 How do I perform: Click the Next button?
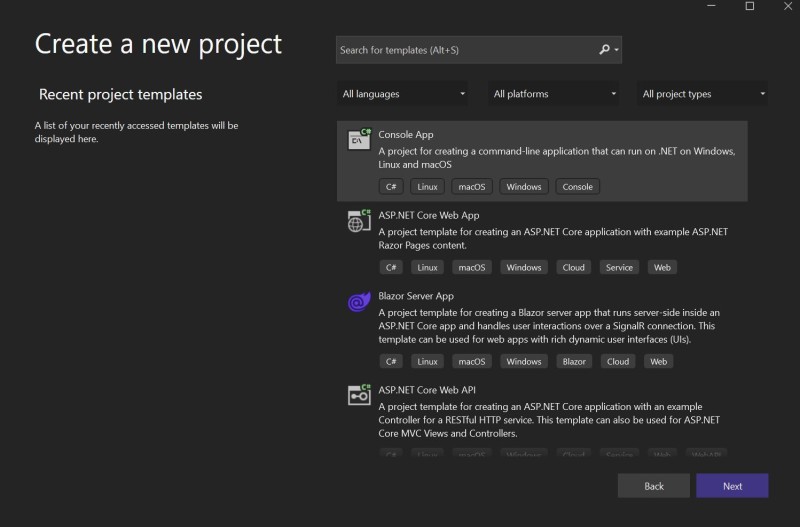click(x=732, y=486)
